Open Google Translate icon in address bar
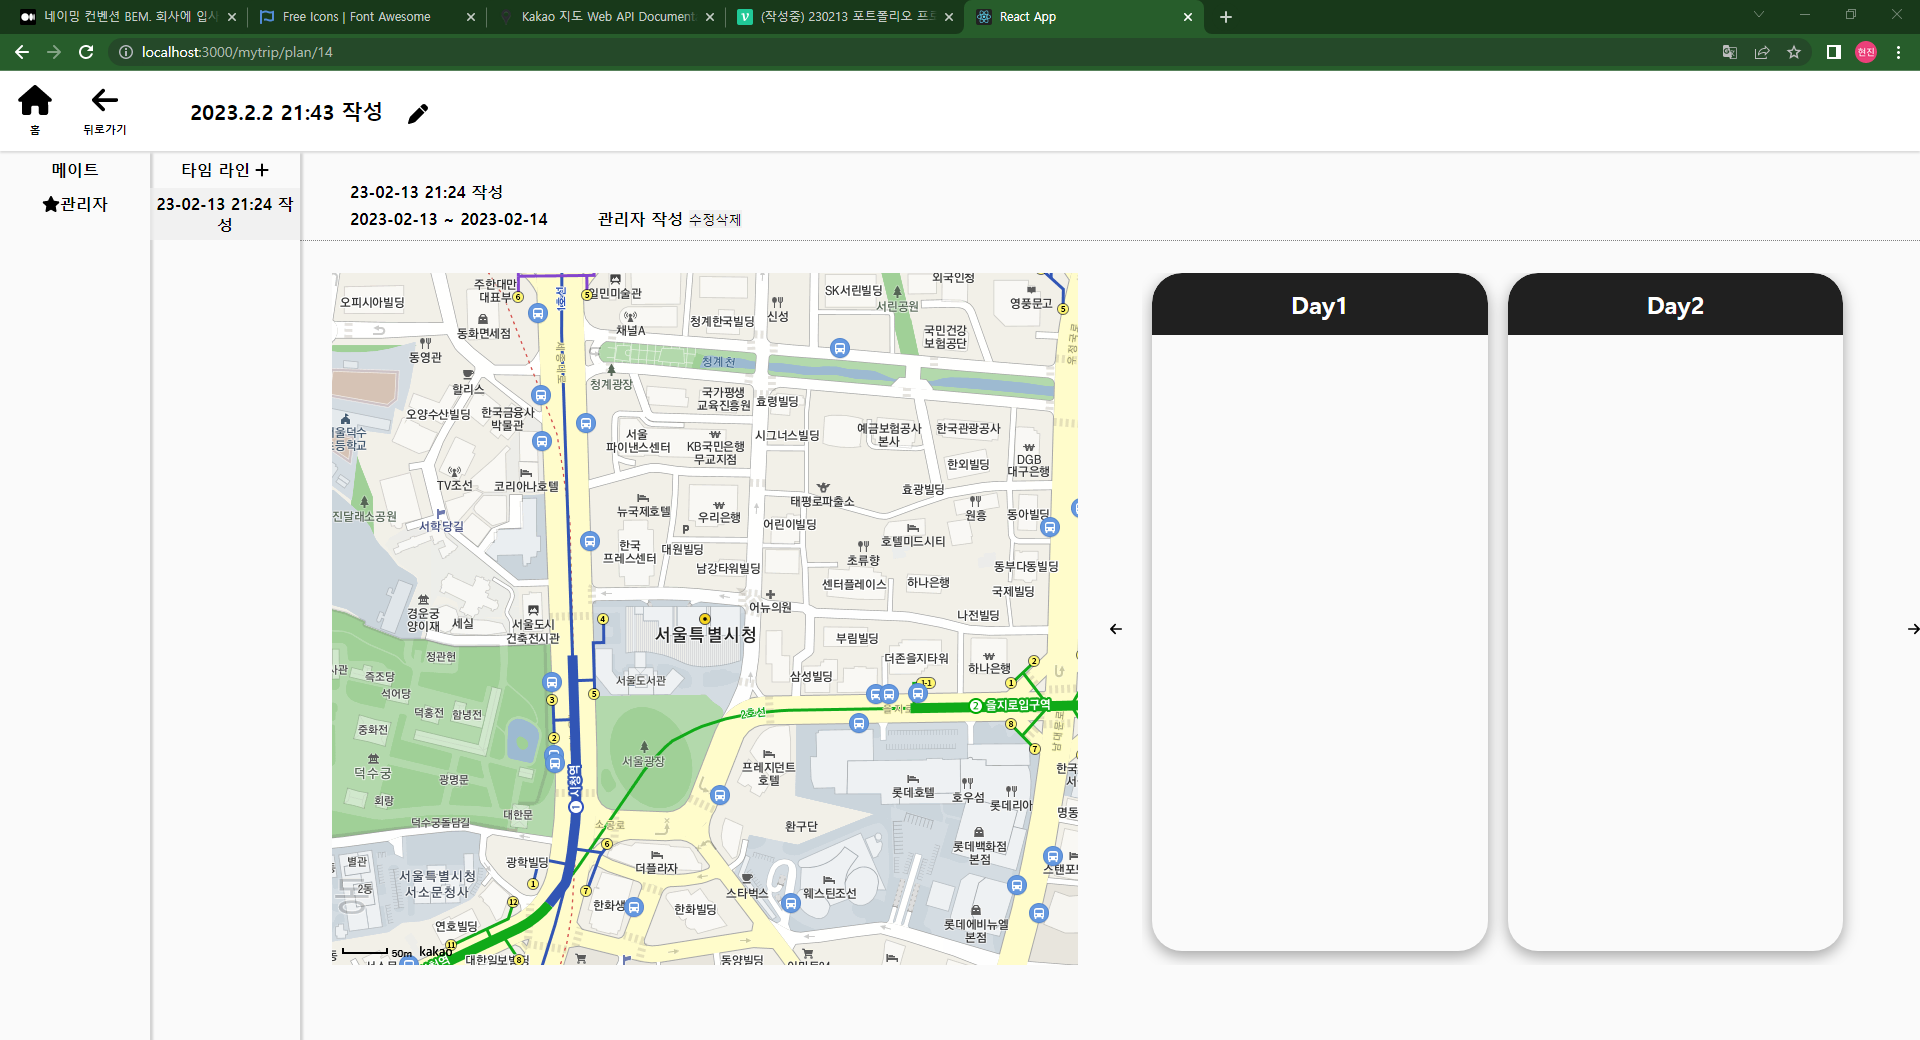1920x1040 pixels. click(1730, 52)
